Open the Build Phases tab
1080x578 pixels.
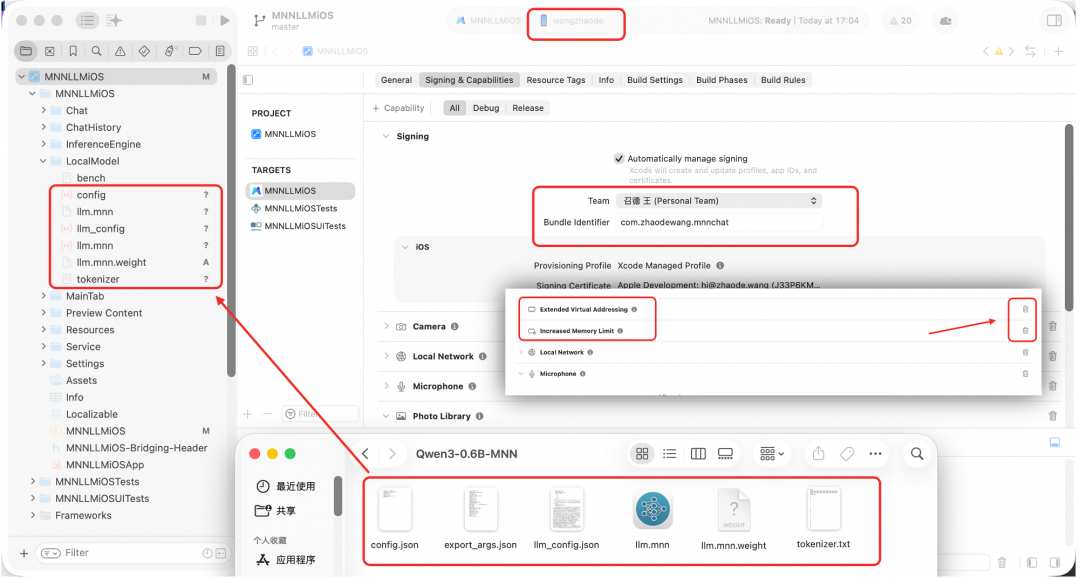pos(721,80)
